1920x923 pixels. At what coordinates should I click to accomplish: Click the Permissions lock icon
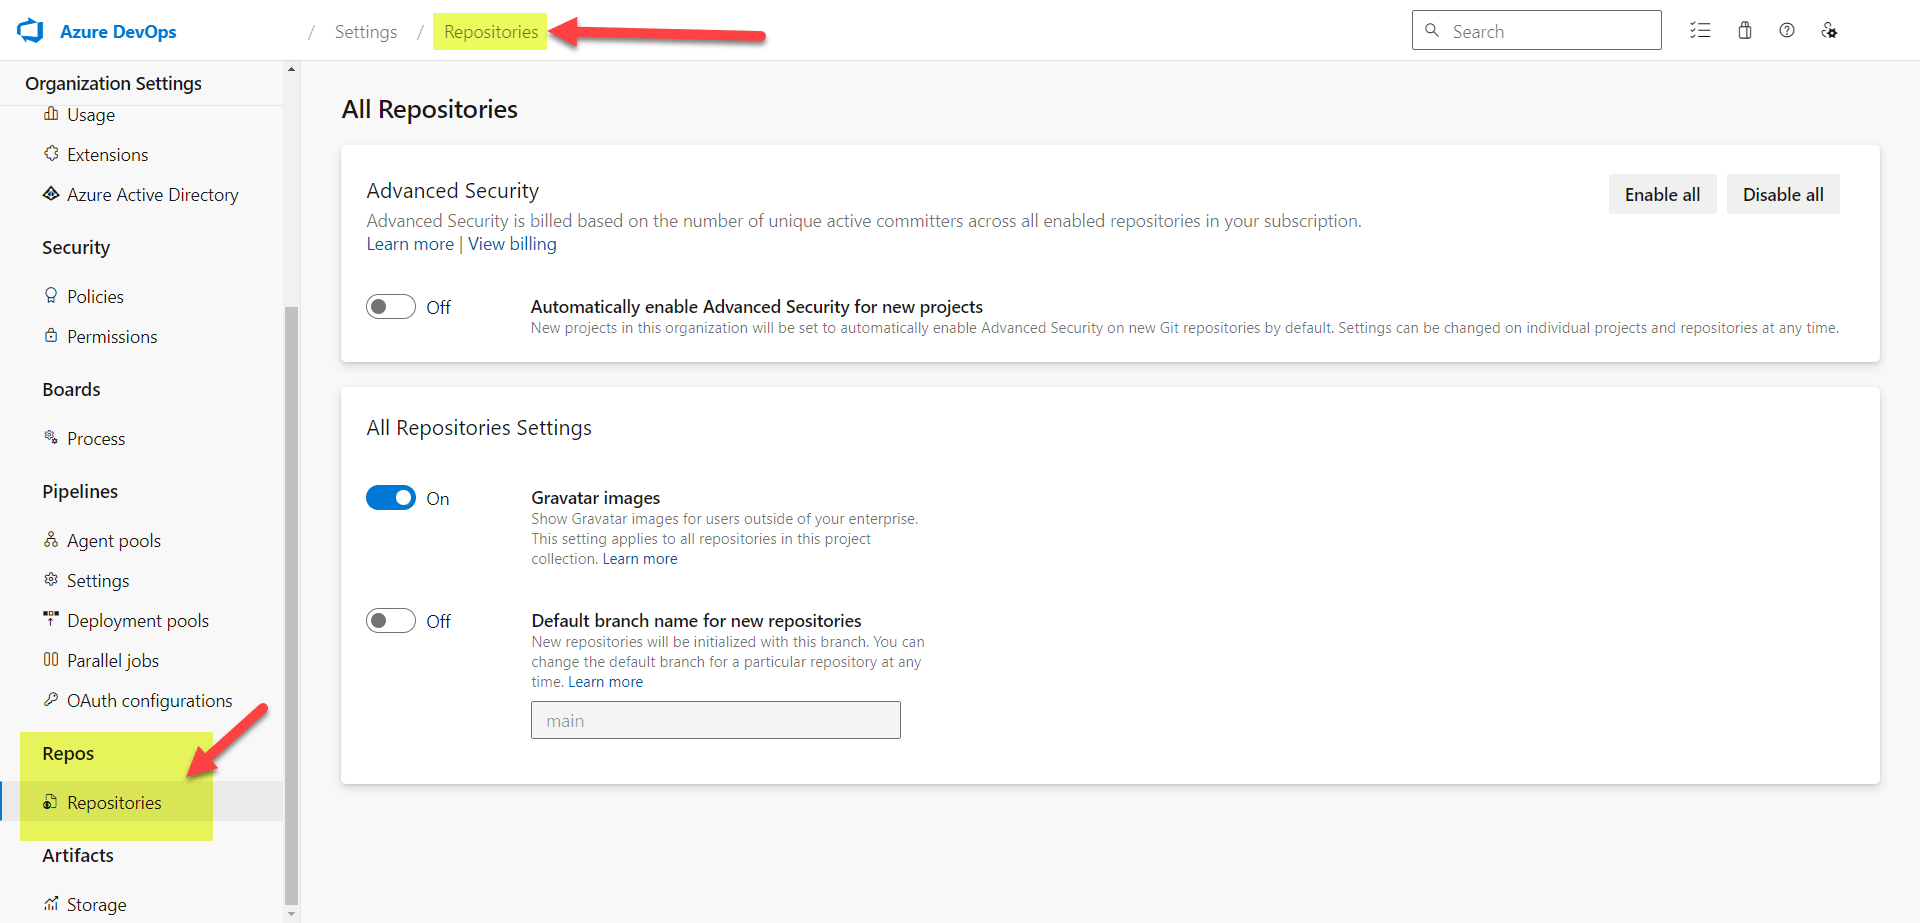(x=51, y=336)
